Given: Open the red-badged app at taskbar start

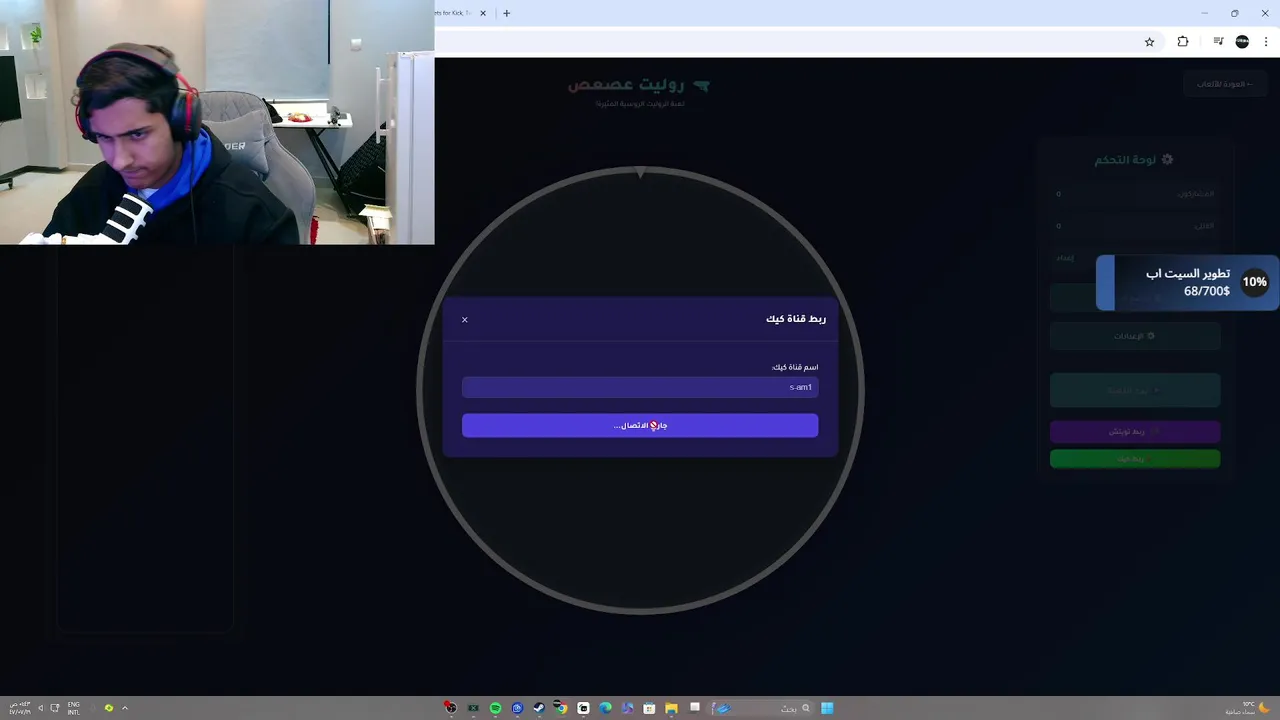Looking at the screenshot, I should (450, 708).
